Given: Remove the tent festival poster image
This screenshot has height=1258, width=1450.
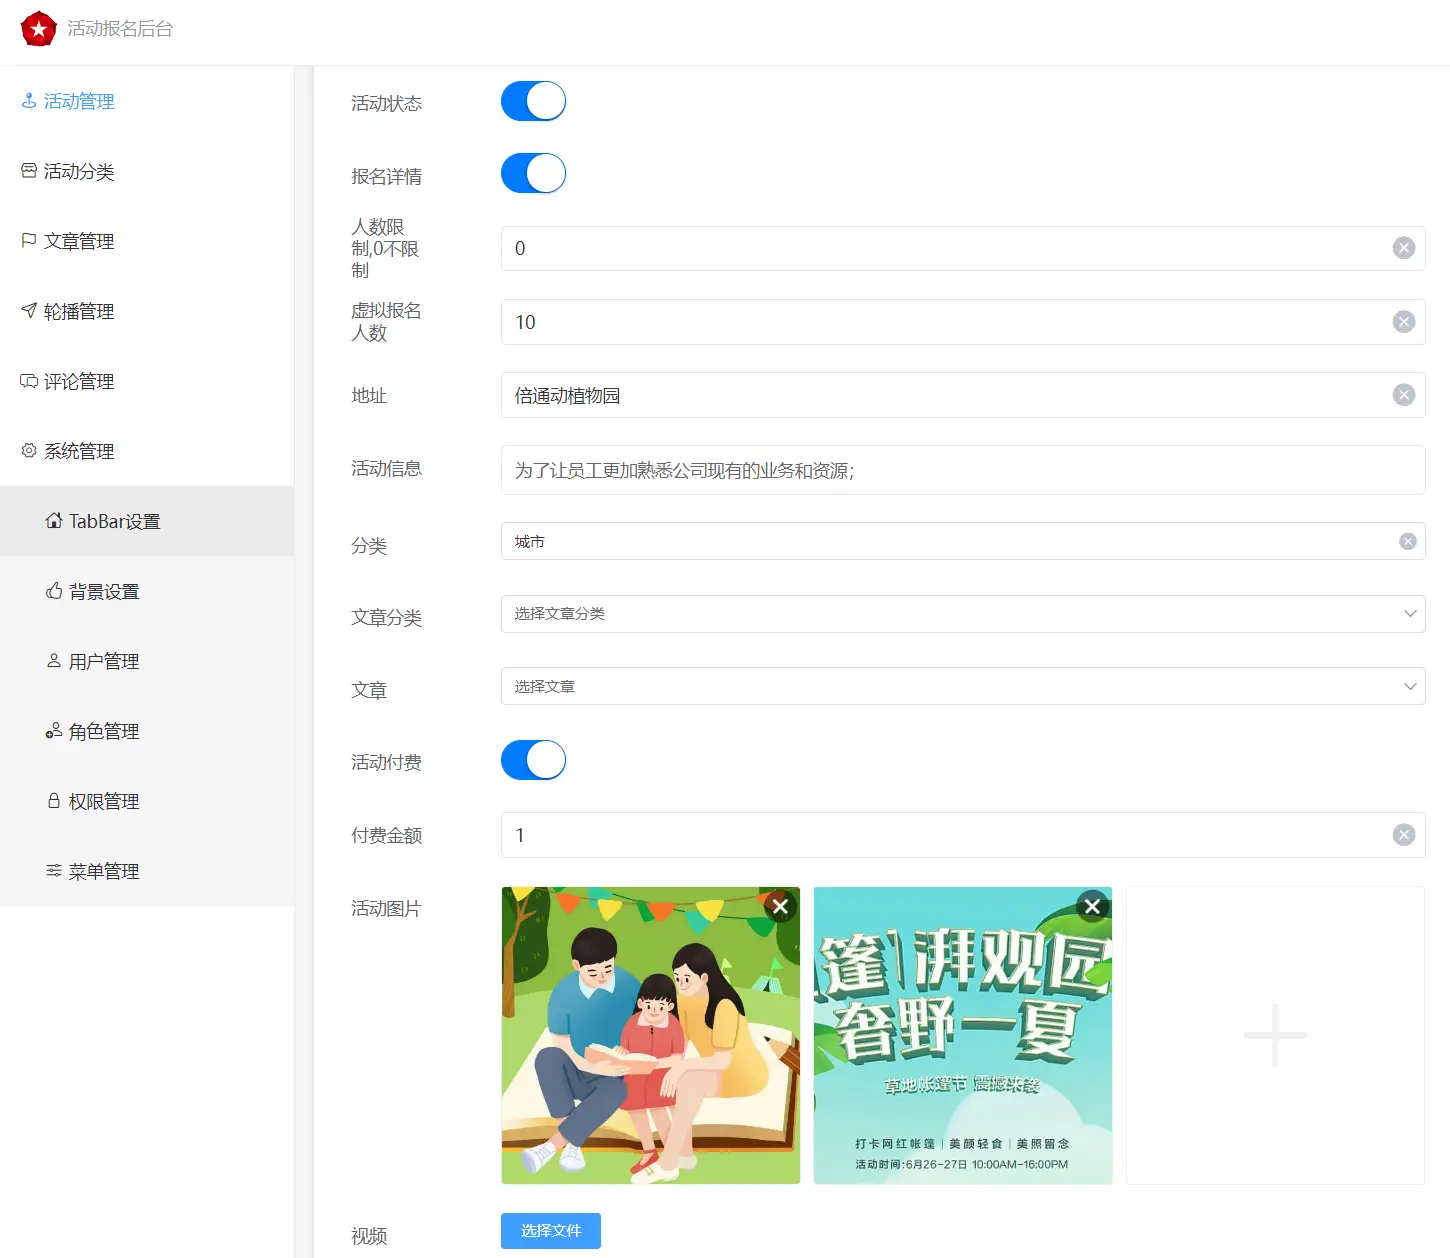Looking at the screenshot, I should point(1092,907).
